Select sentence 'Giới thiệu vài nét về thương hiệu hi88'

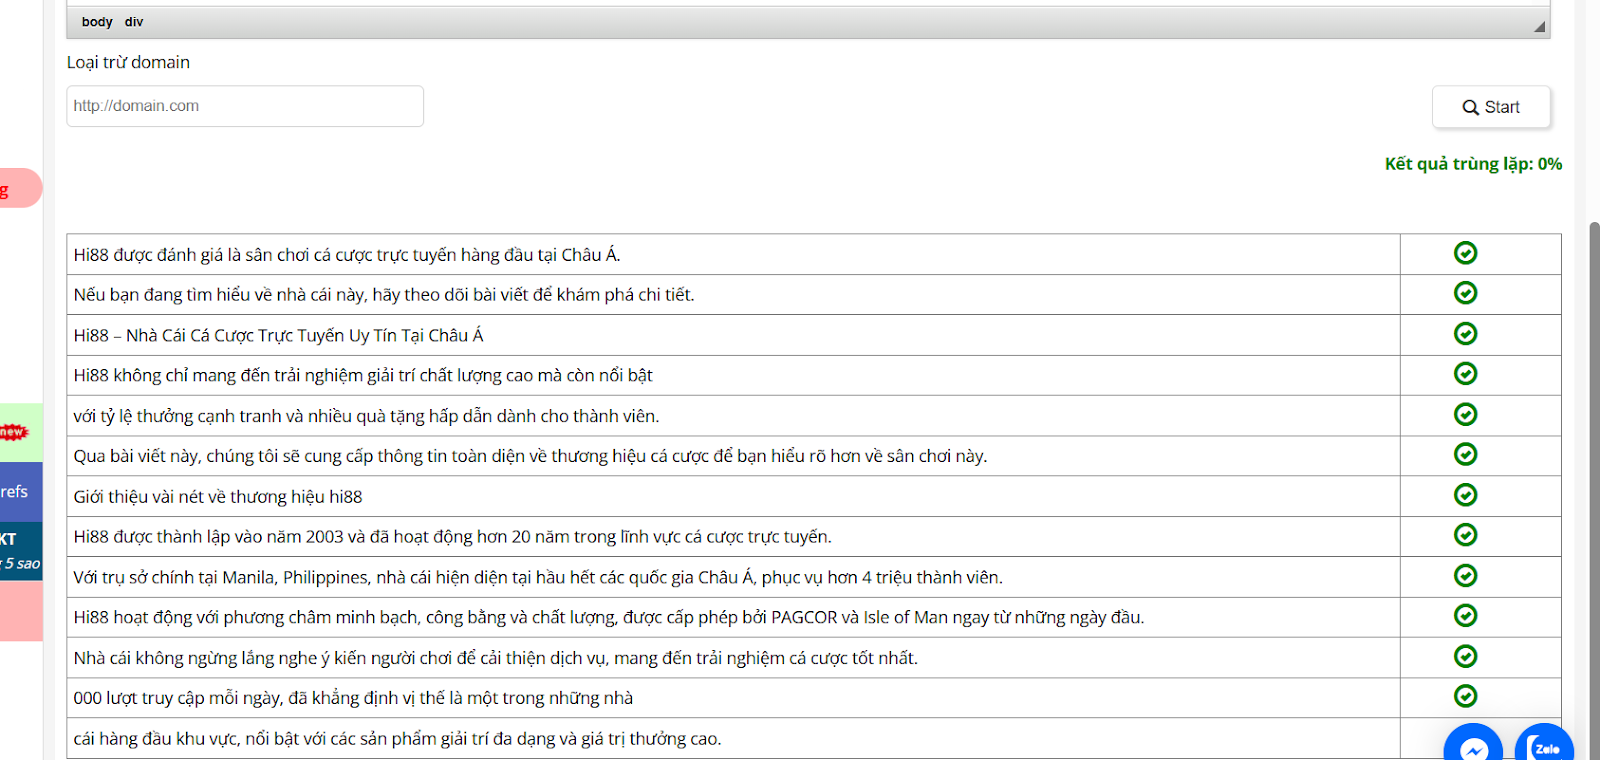[218, 497]
